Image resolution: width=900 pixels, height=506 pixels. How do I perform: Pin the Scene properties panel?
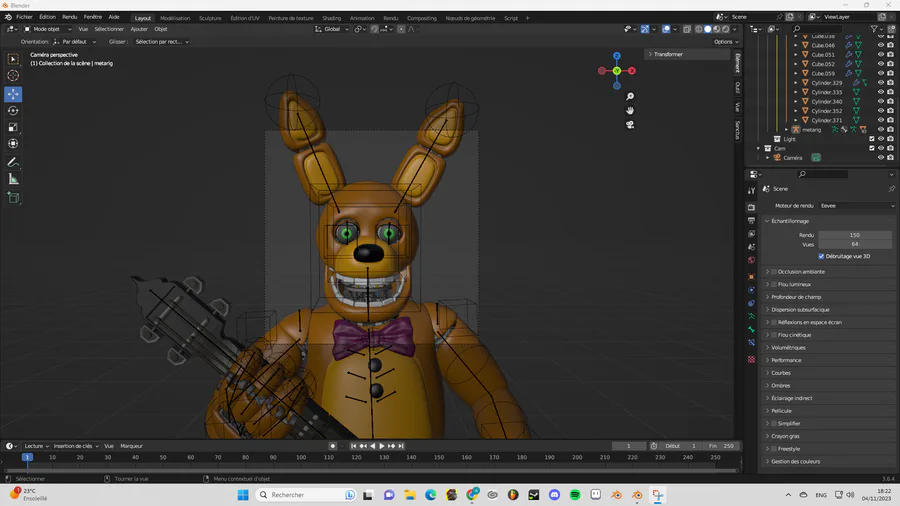(x=891, y=188)
